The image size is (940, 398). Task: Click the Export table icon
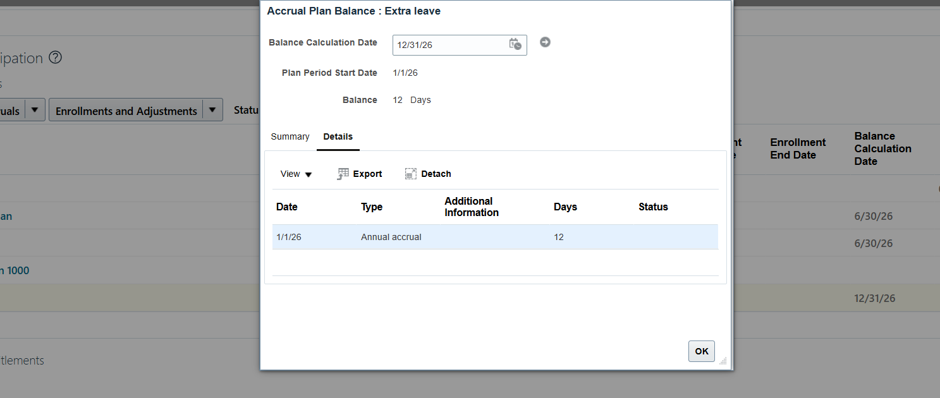[x=343, y=174]
